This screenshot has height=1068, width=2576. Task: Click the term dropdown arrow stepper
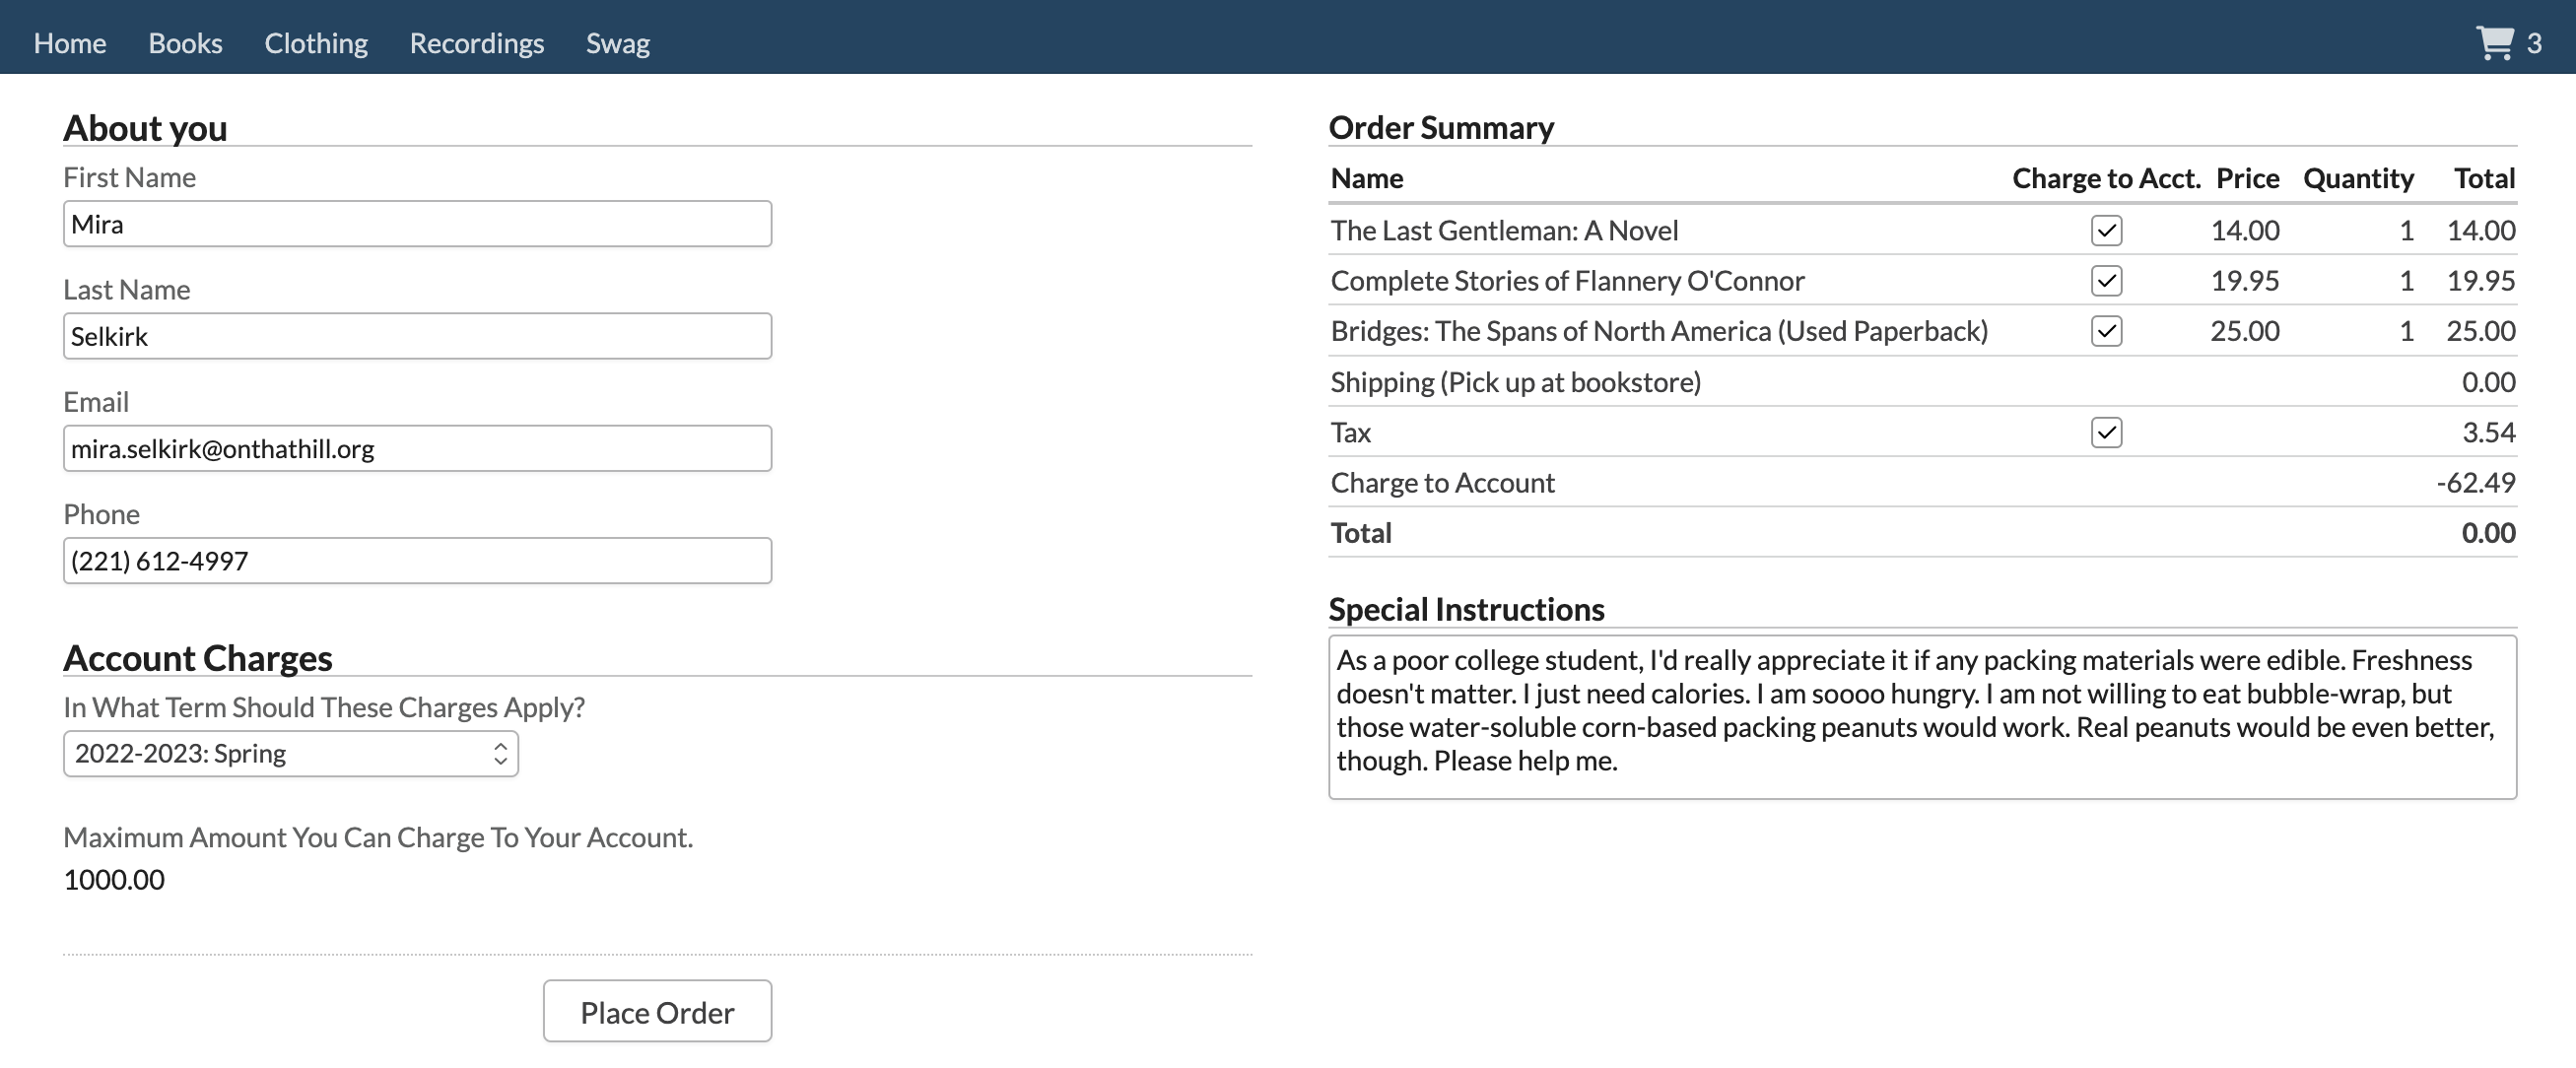click(x=500, y=754)
